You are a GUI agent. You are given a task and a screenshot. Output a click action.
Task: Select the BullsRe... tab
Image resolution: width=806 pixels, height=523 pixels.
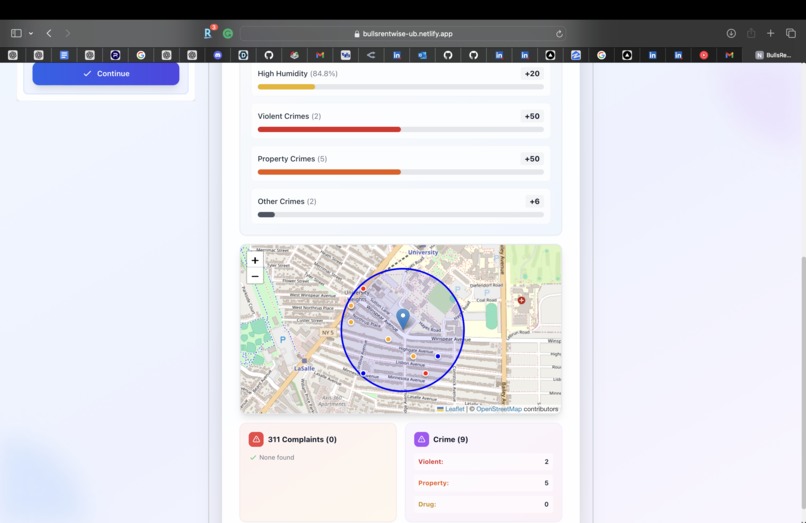coord(774,55)
